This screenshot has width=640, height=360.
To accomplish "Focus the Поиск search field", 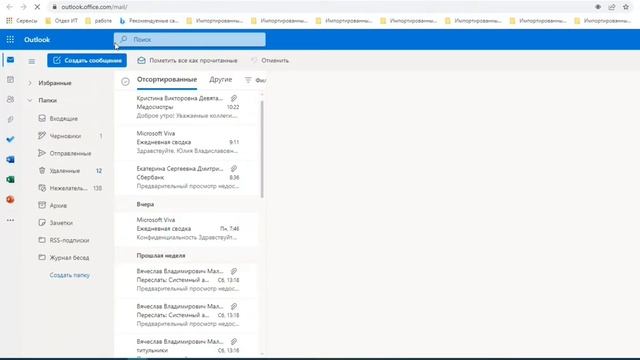I will click(190, 39).
